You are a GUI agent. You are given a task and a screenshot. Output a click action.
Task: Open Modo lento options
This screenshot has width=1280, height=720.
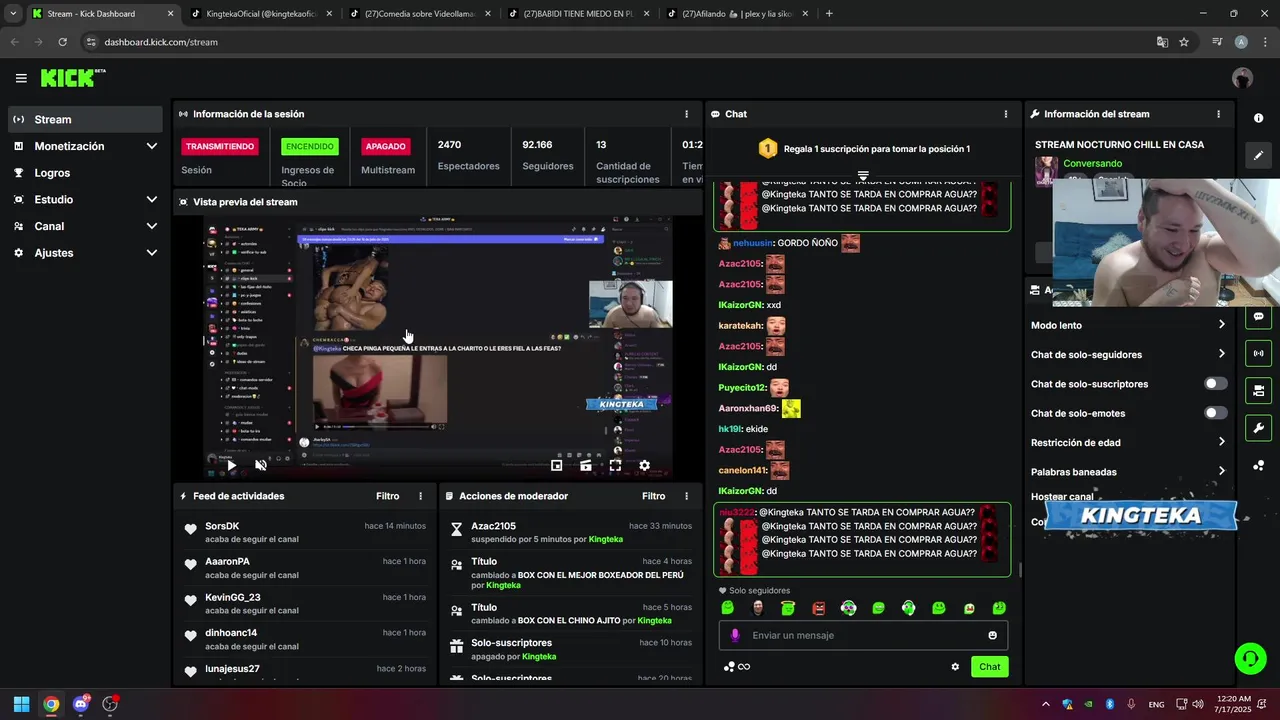tap(1128, 325)
